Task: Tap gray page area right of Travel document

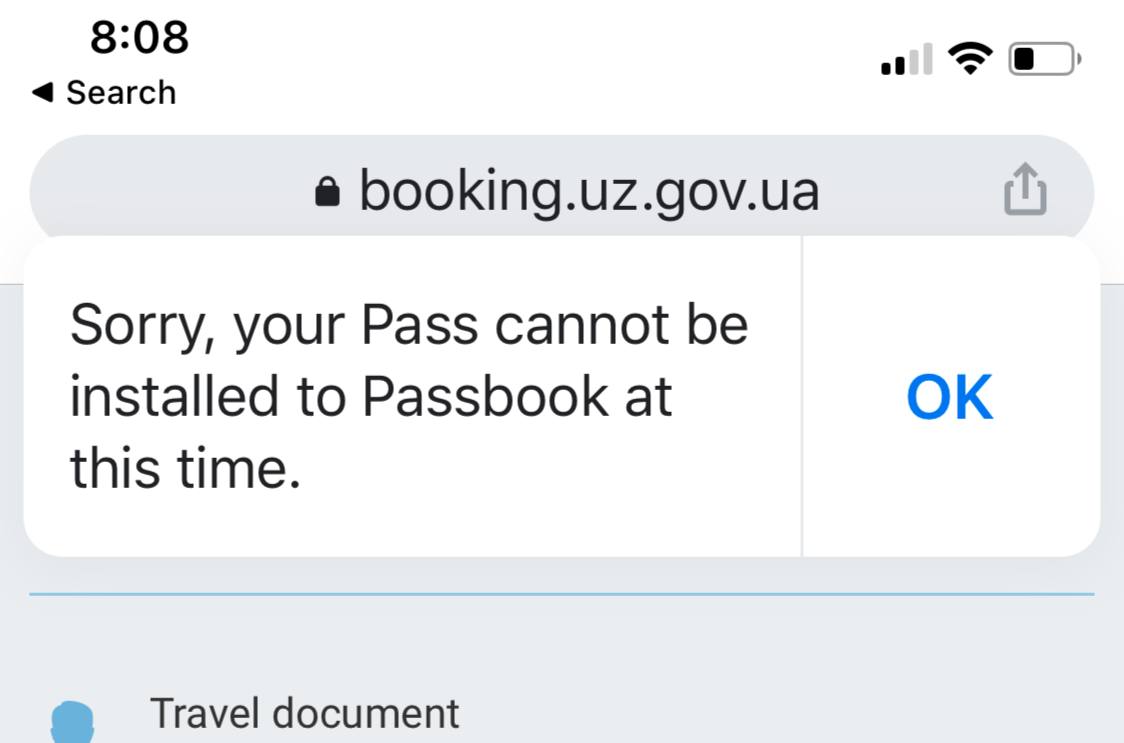Action: [x=789, y=714]
